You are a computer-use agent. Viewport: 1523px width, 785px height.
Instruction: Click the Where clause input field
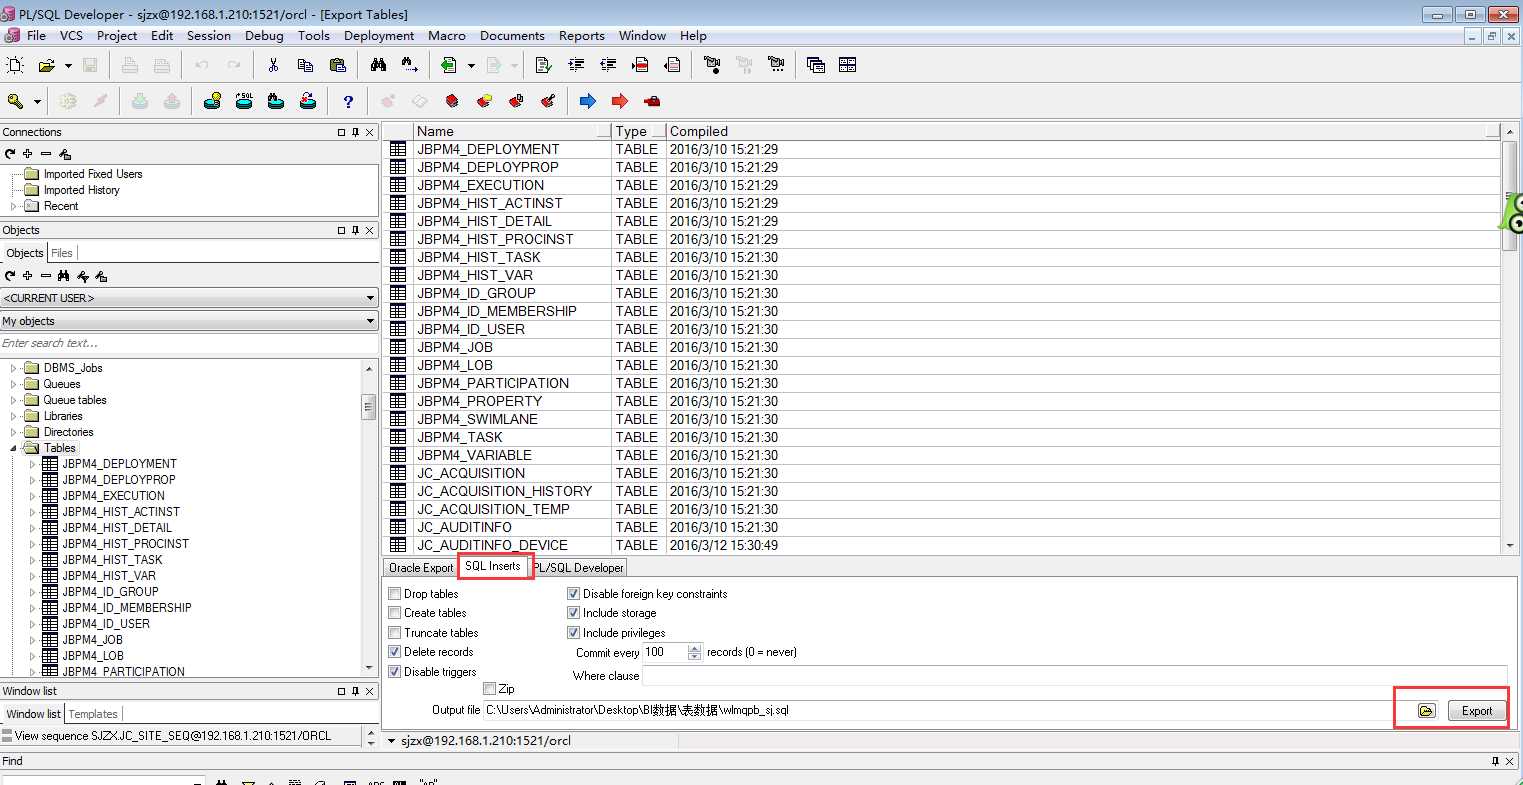[x=1074, y=676]
